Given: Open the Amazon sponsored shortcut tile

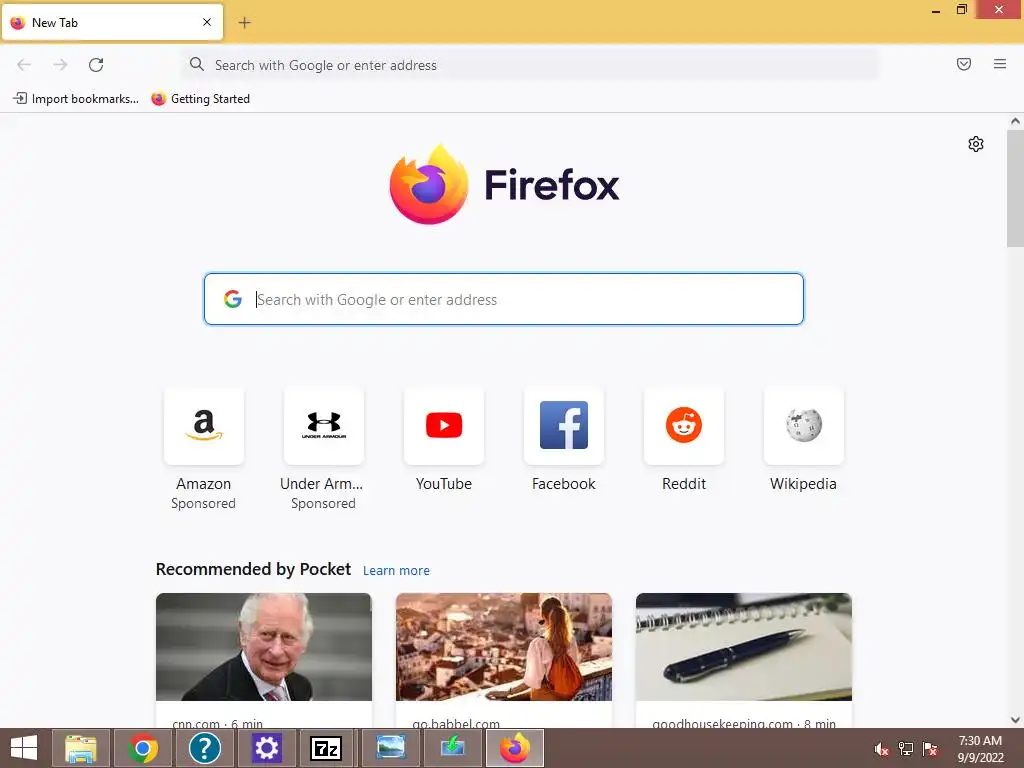Looking at the screenshot, I should coord(204,426).
